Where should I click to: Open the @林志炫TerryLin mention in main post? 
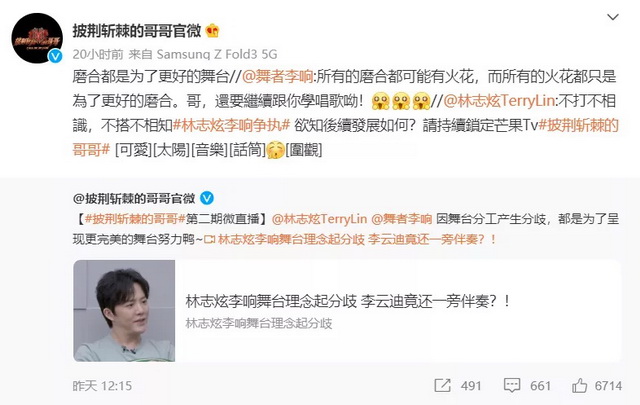(499, 101)
